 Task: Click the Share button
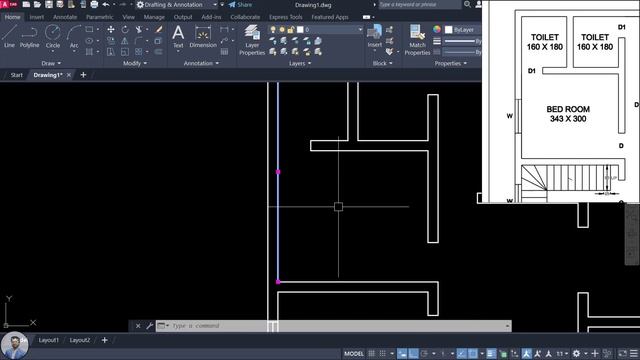(240, 5)
